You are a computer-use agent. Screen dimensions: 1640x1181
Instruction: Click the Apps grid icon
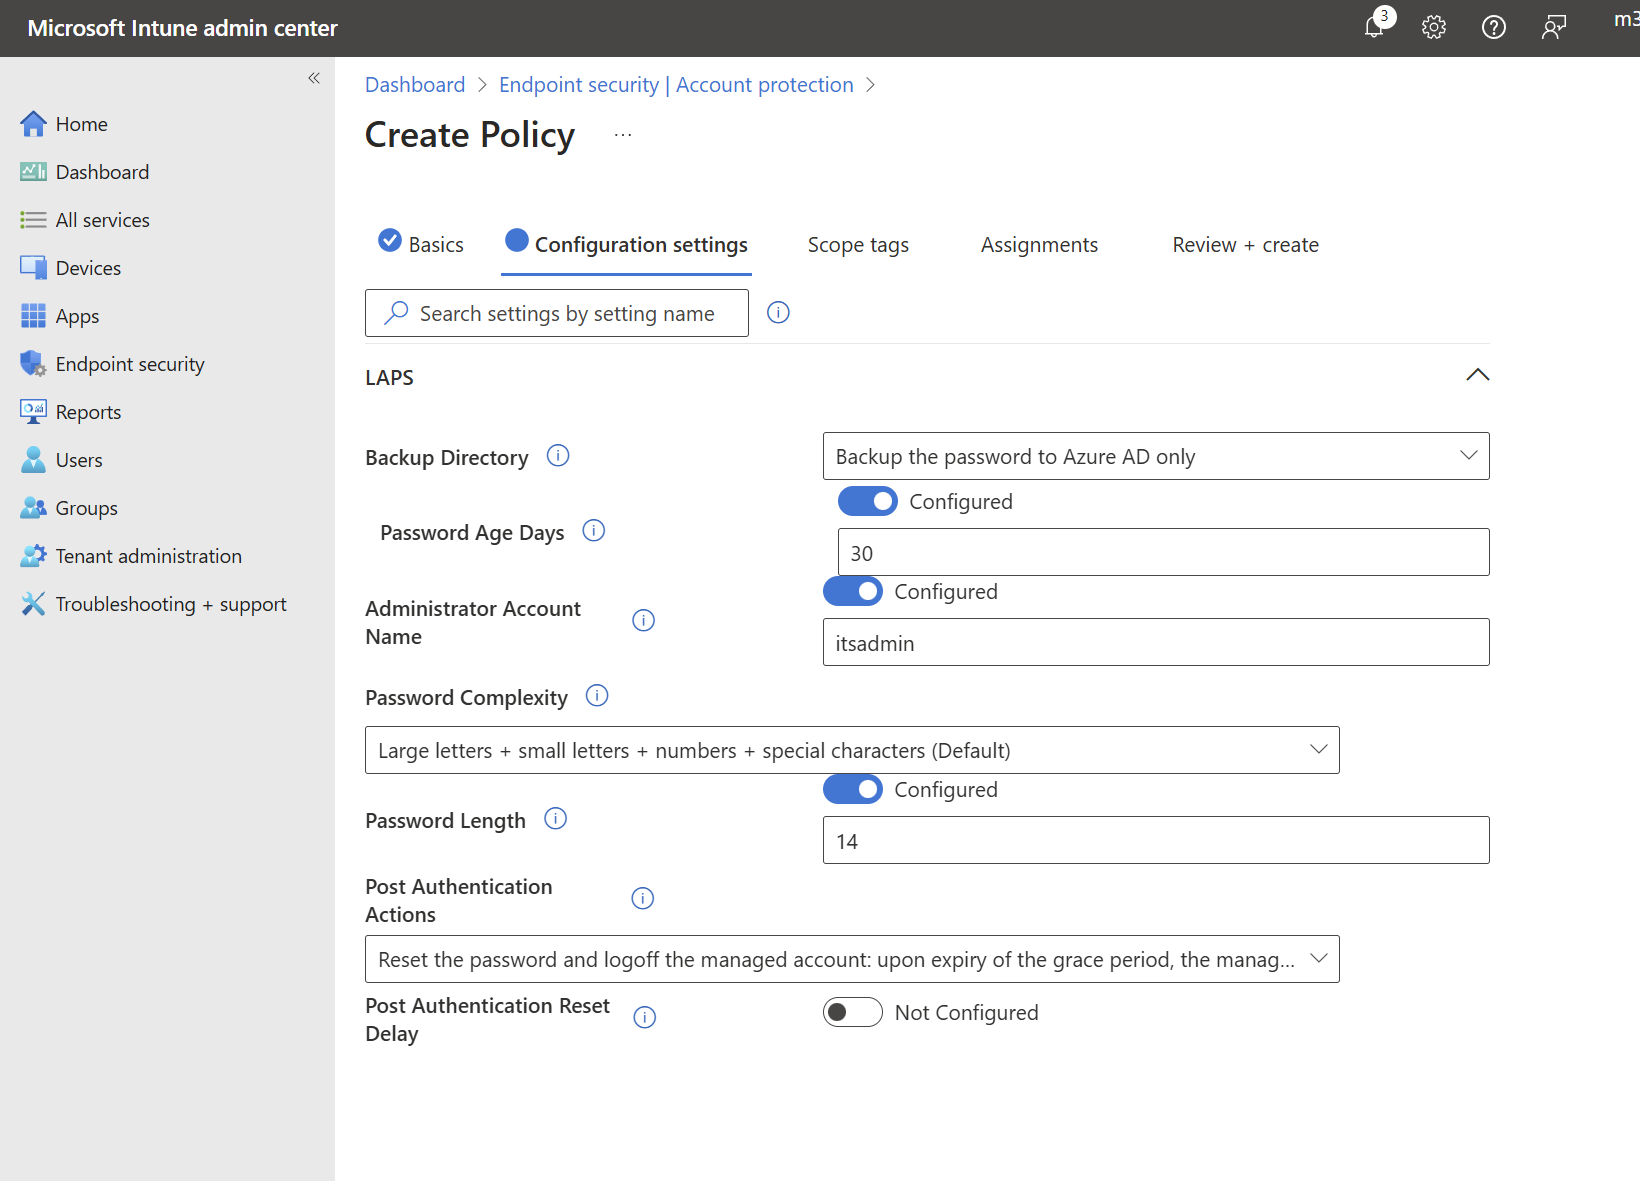click(33, 316)
